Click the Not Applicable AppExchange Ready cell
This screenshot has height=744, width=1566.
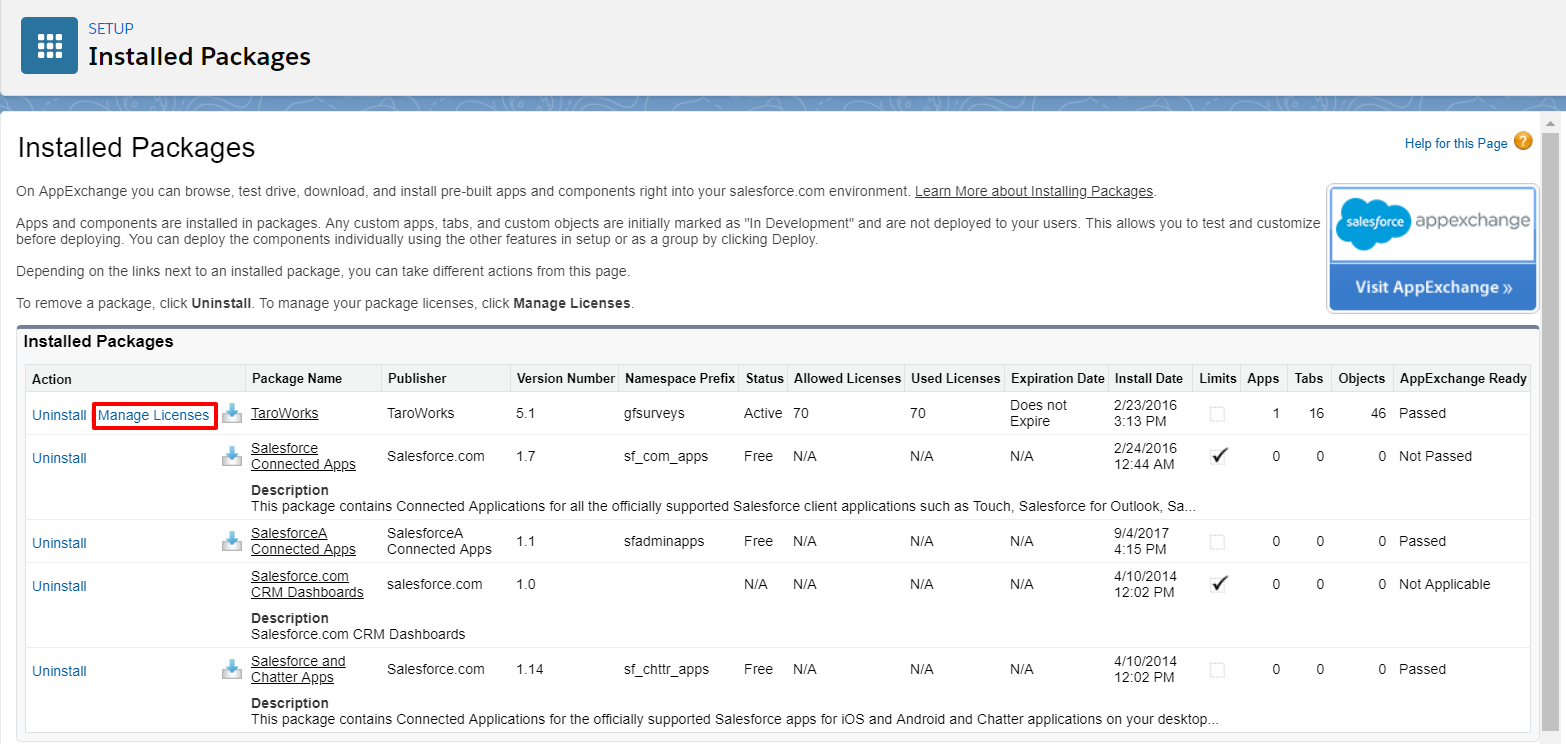point(1445,584)
